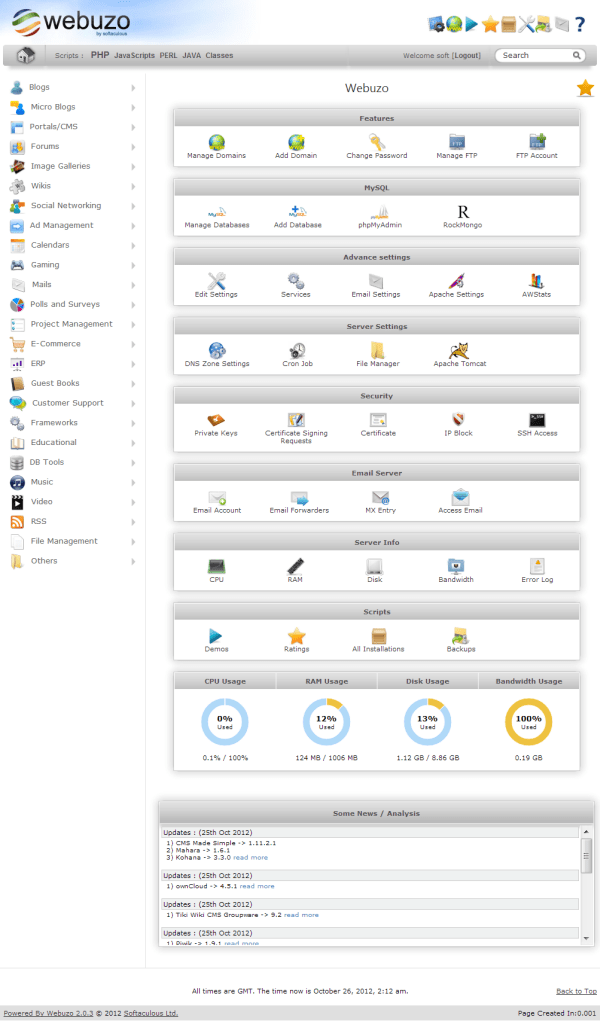
Task: Open Email Forwarders icon
Action: pos(299,498)
